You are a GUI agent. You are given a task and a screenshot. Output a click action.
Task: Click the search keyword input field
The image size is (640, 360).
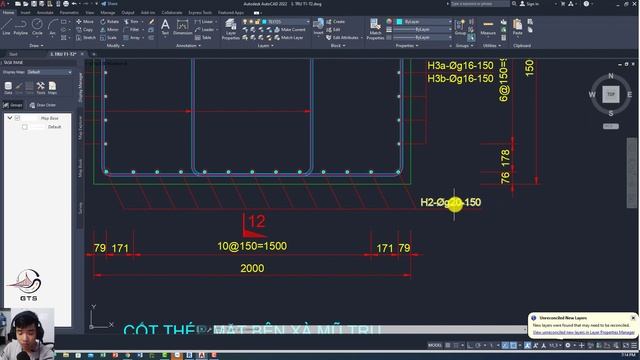(480, 4)
